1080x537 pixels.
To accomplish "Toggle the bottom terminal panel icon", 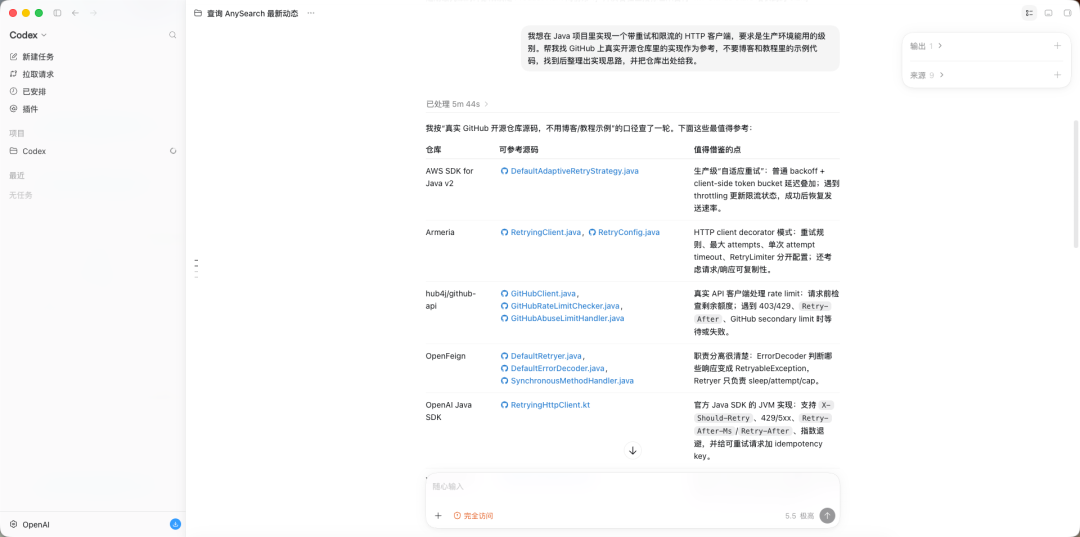I will tap(1048, 13).
